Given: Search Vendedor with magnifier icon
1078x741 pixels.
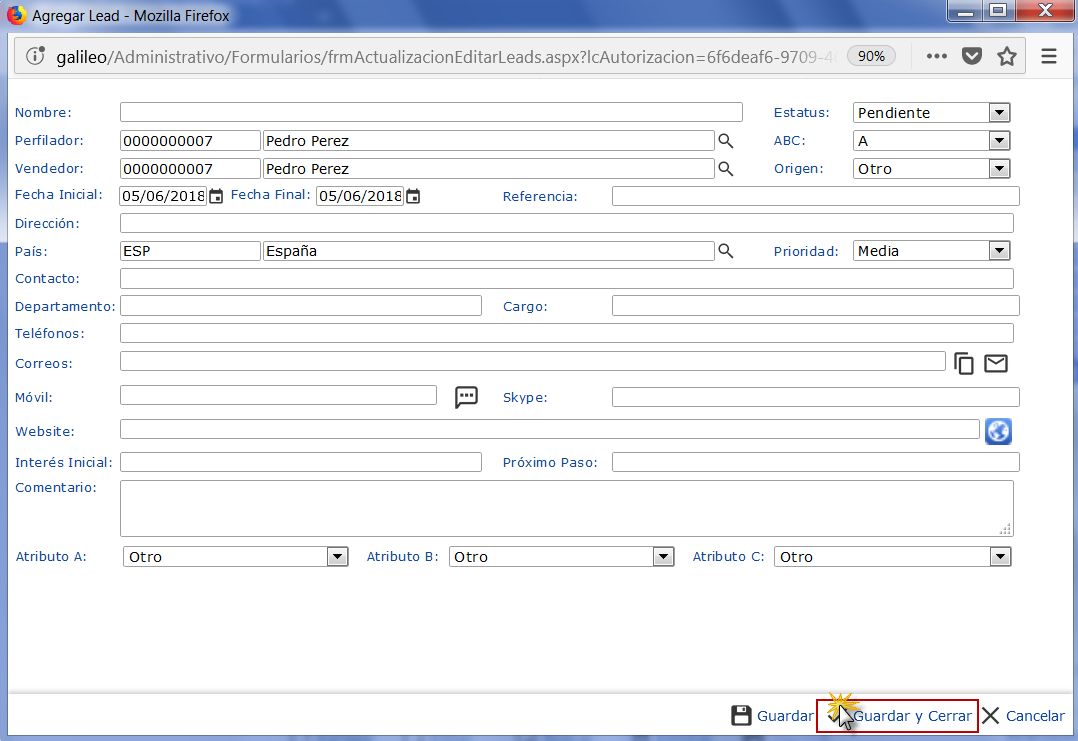Looking at the screenshot, I should pos(725,168).
